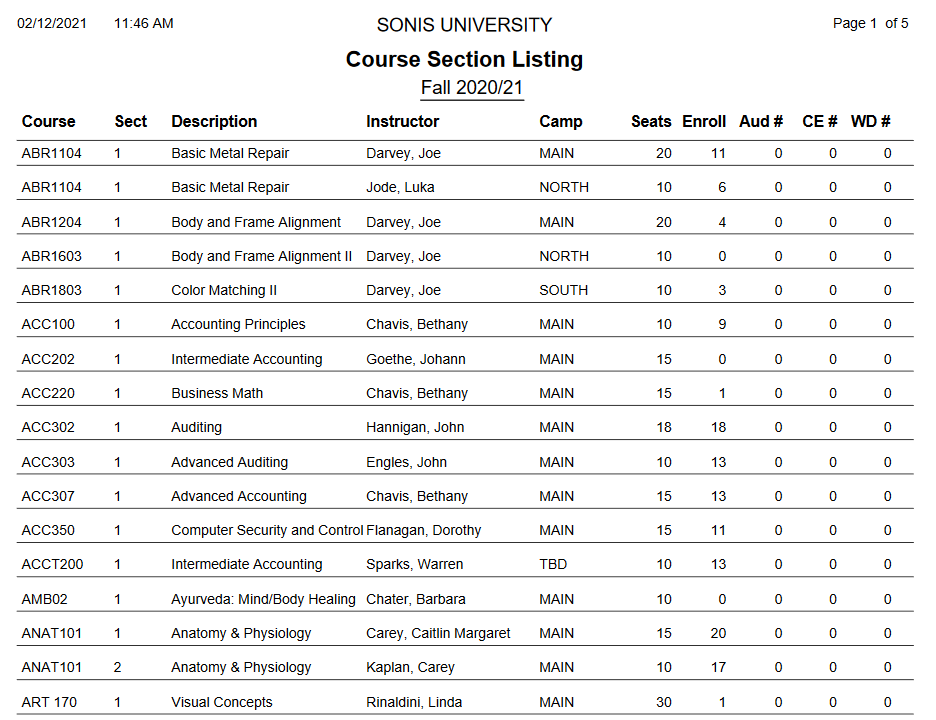Click the WD # column header
This screenshot has height=720, width=936.
tap(870, 122)
